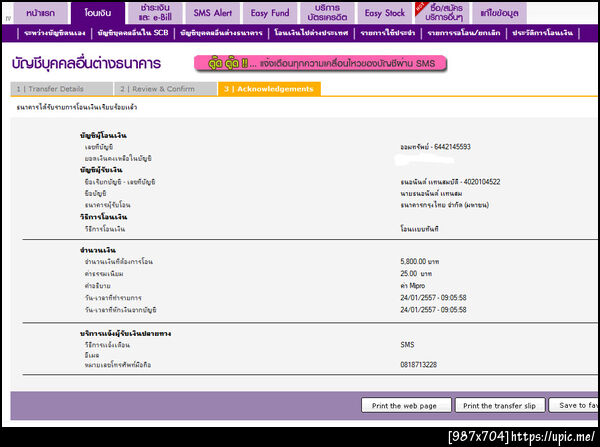Click the time next to วัน-เวลาที่หักเงินจากบัญชี

[433, 310]
